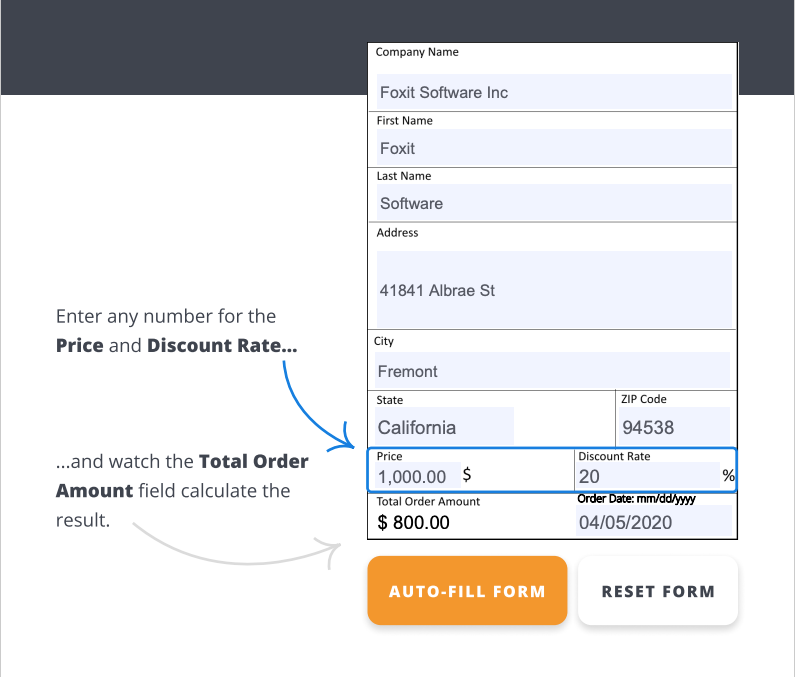Click the Price field showing 1,000.00
795x677 pixels.
[x=415, y=477]
